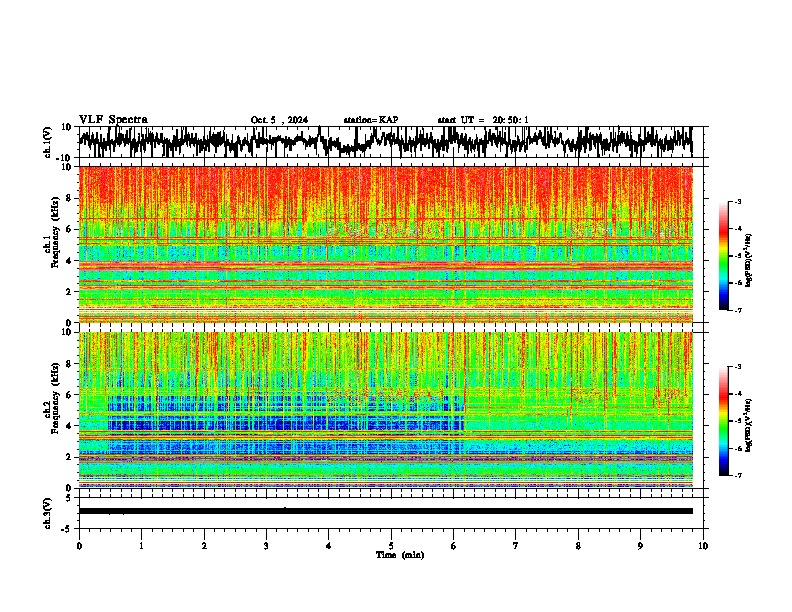Click the ch.2 "Frequency (kHz)" axis label
The height and width of the screenshot is (612, 792).
pos(56,398)
